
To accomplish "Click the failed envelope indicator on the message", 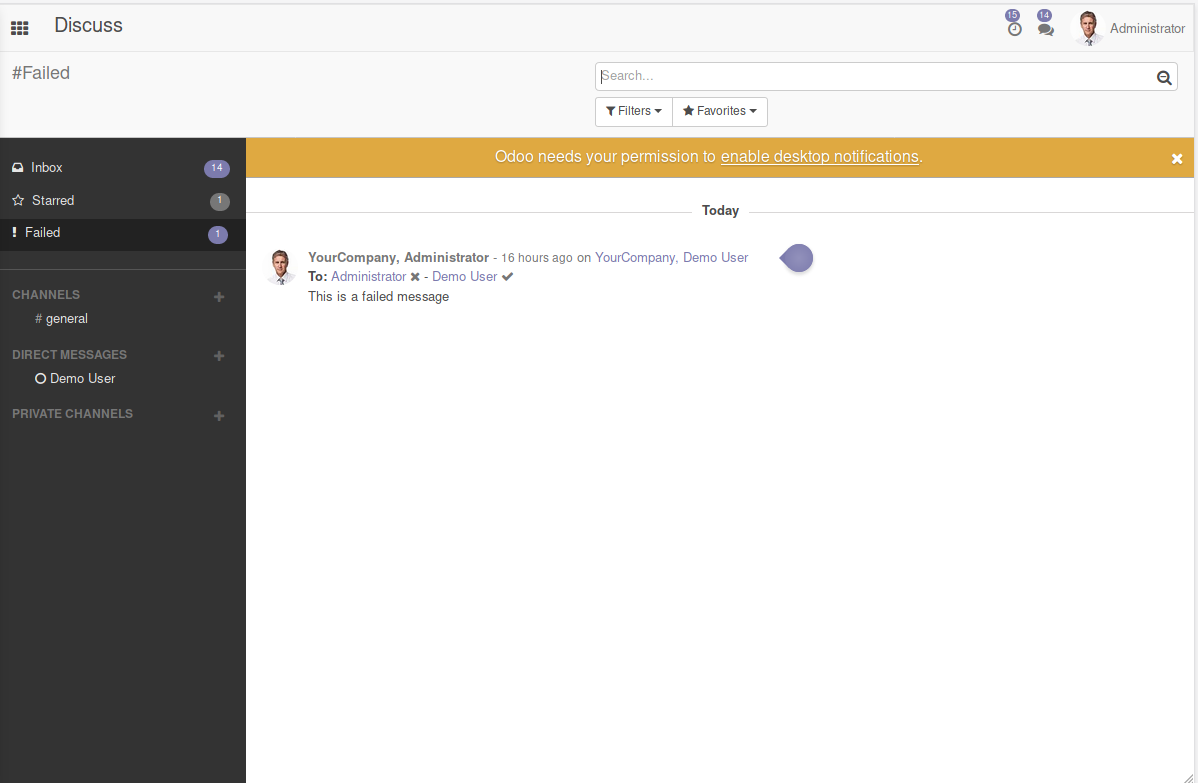I will [796, 258].
